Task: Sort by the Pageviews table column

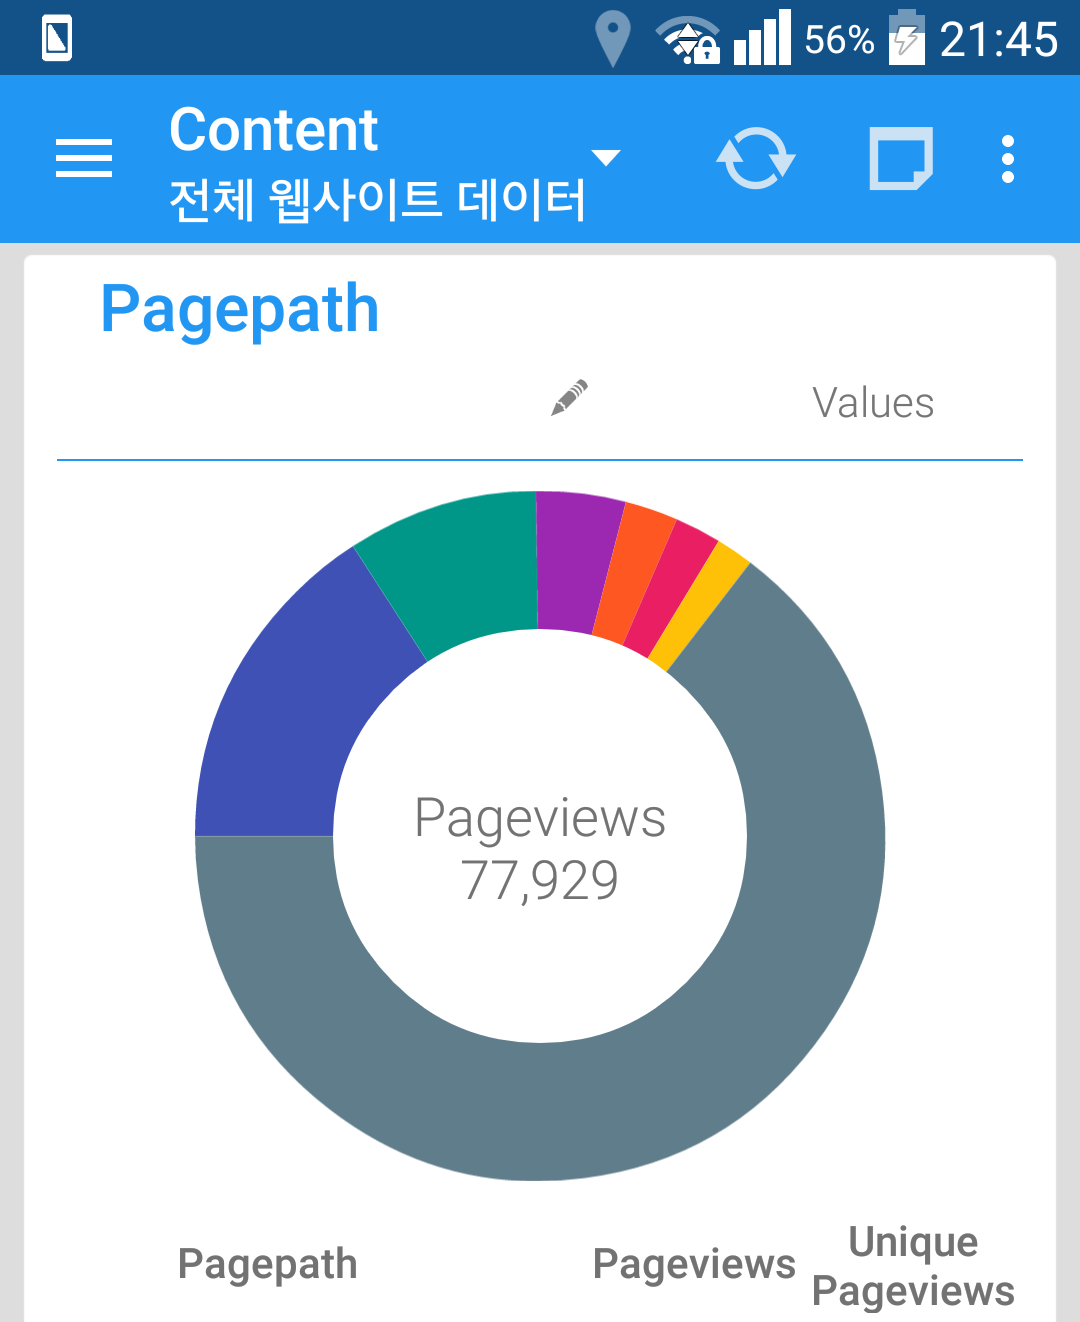Action: click(694, 1264)
